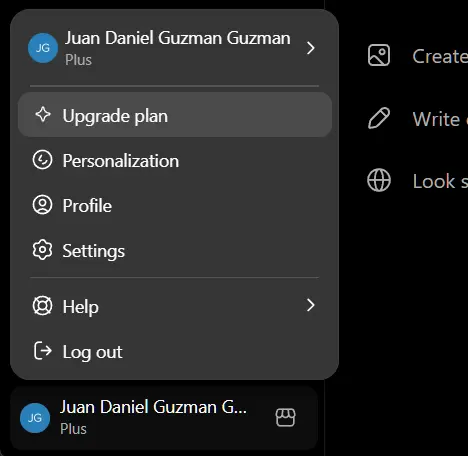Viewport: 468px width, 456px height.
Task: Expand the account chevron next to user name
Action: pyautogui.click(x=311, y=48)
